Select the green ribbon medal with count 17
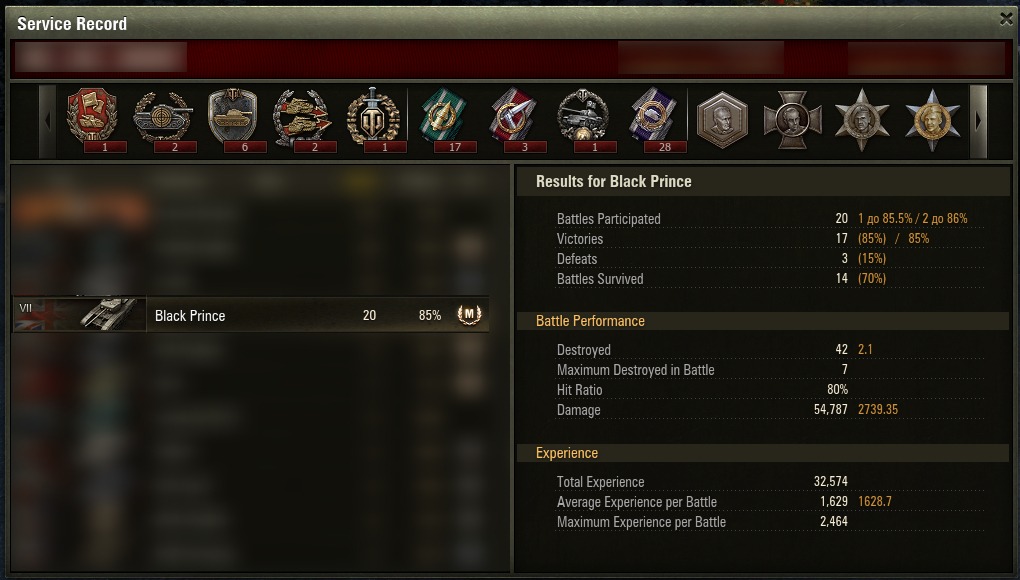Viewport: 1020px width, 580px height. click(x=444, y=119)
